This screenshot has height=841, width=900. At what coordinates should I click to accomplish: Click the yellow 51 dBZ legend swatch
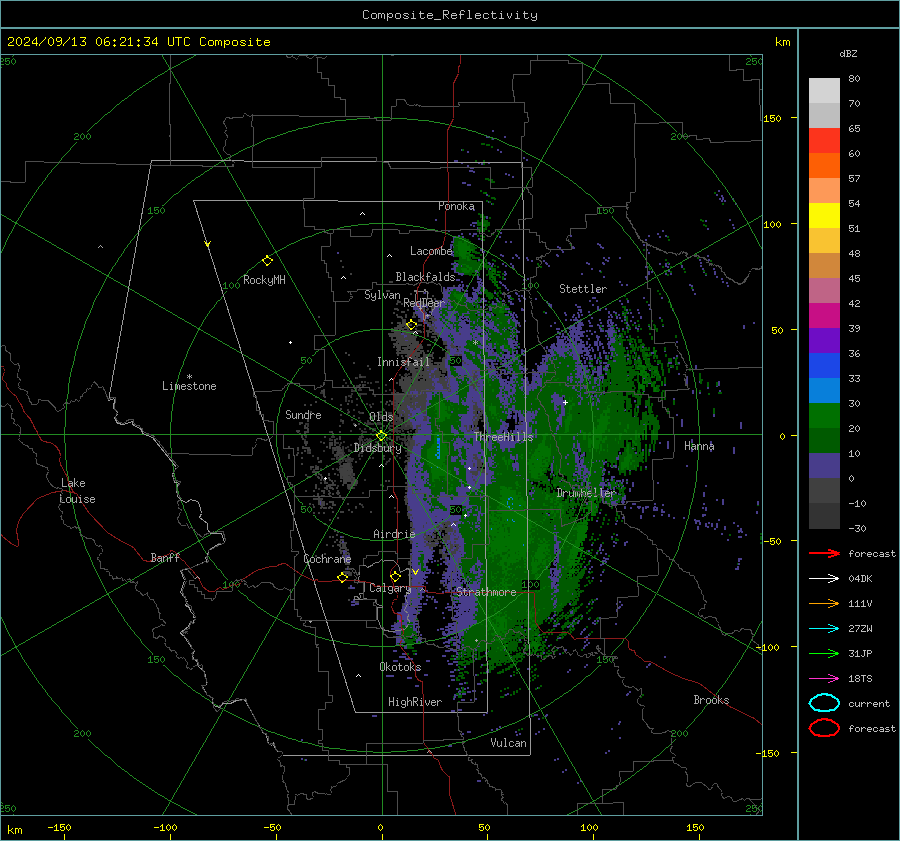pos(824,216)
